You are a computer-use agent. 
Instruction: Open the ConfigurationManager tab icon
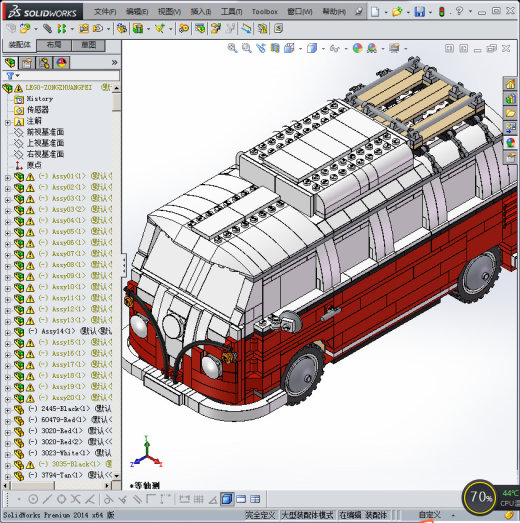click(x=44, y=63)
